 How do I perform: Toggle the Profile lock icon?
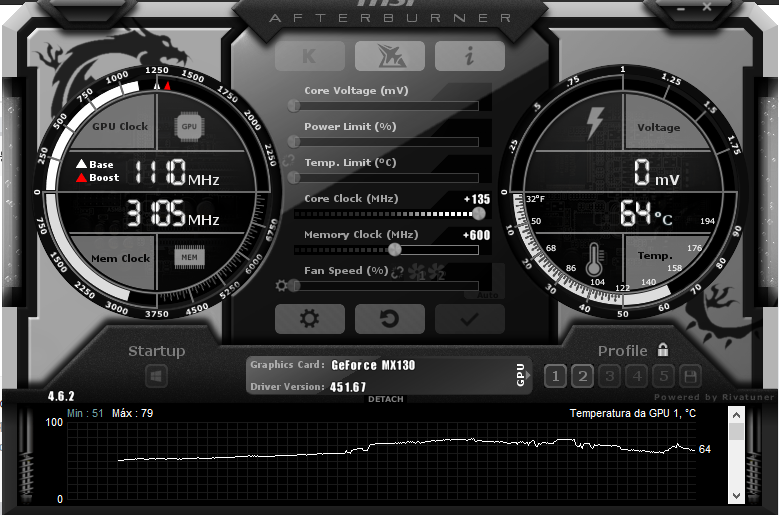pyautogui.click(x=663, y=350)
